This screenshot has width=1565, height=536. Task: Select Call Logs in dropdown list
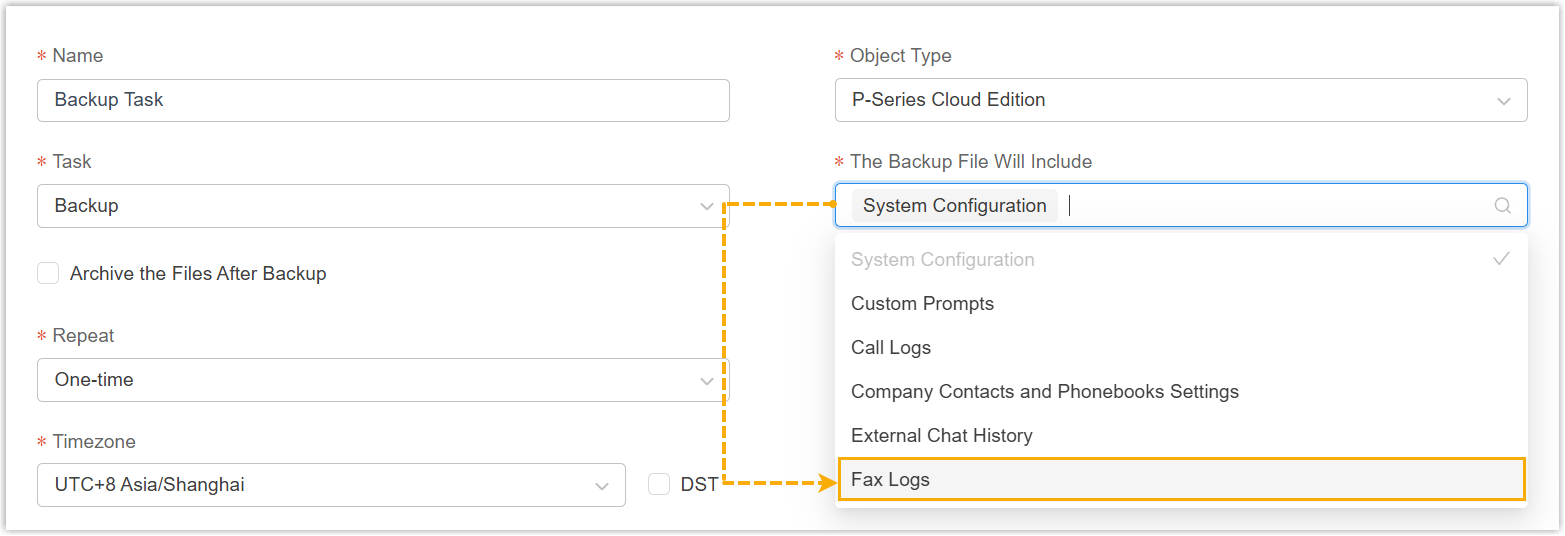(x=891, y=348)
